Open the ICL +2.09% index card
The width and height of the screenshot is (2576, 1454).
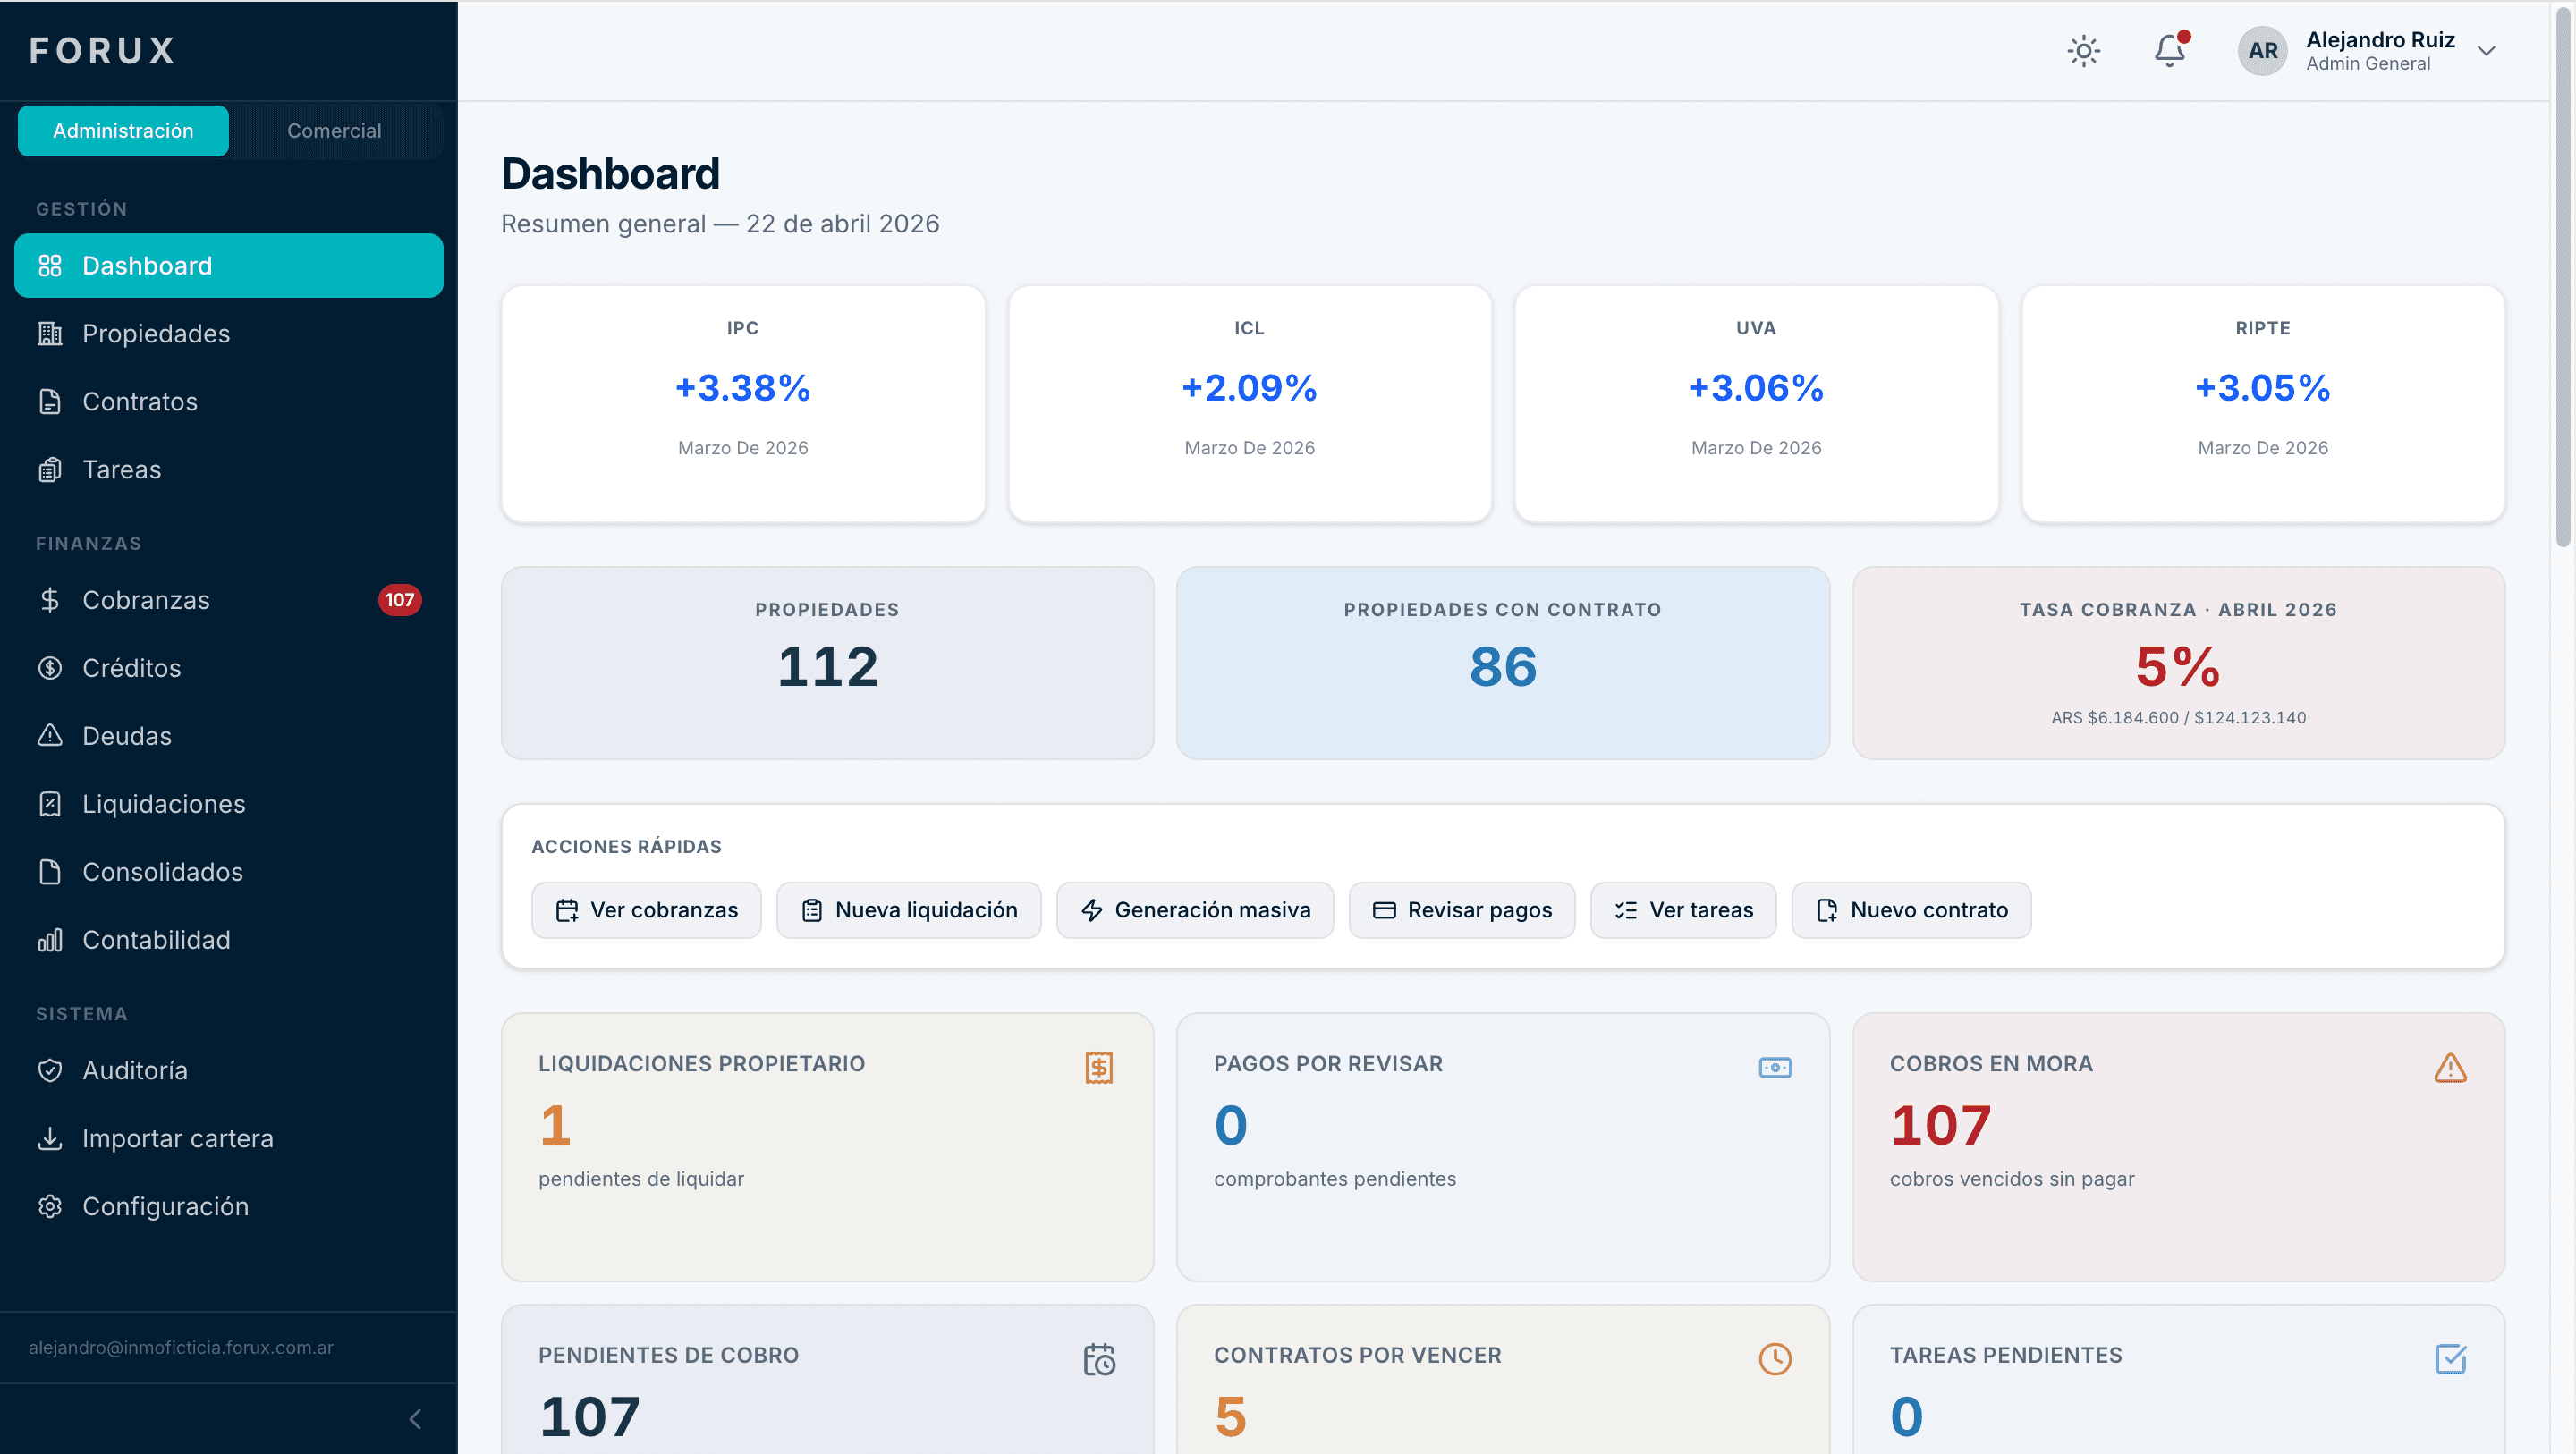1249,404
